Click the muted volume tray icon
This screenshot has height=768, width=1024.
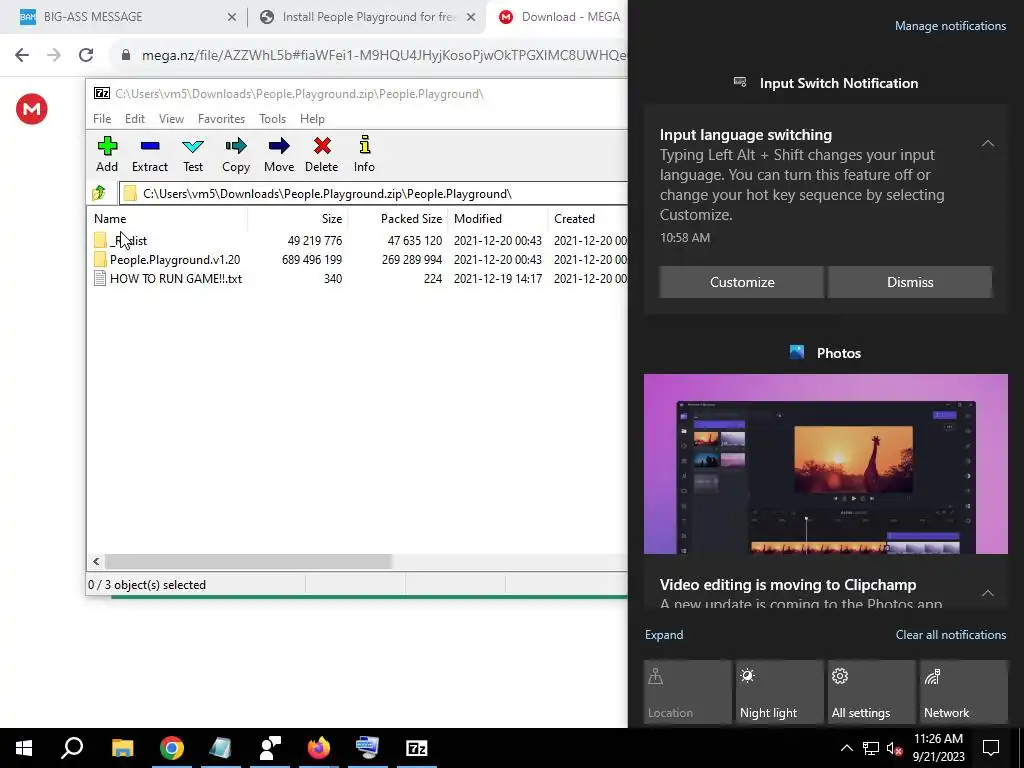(894, 748)
